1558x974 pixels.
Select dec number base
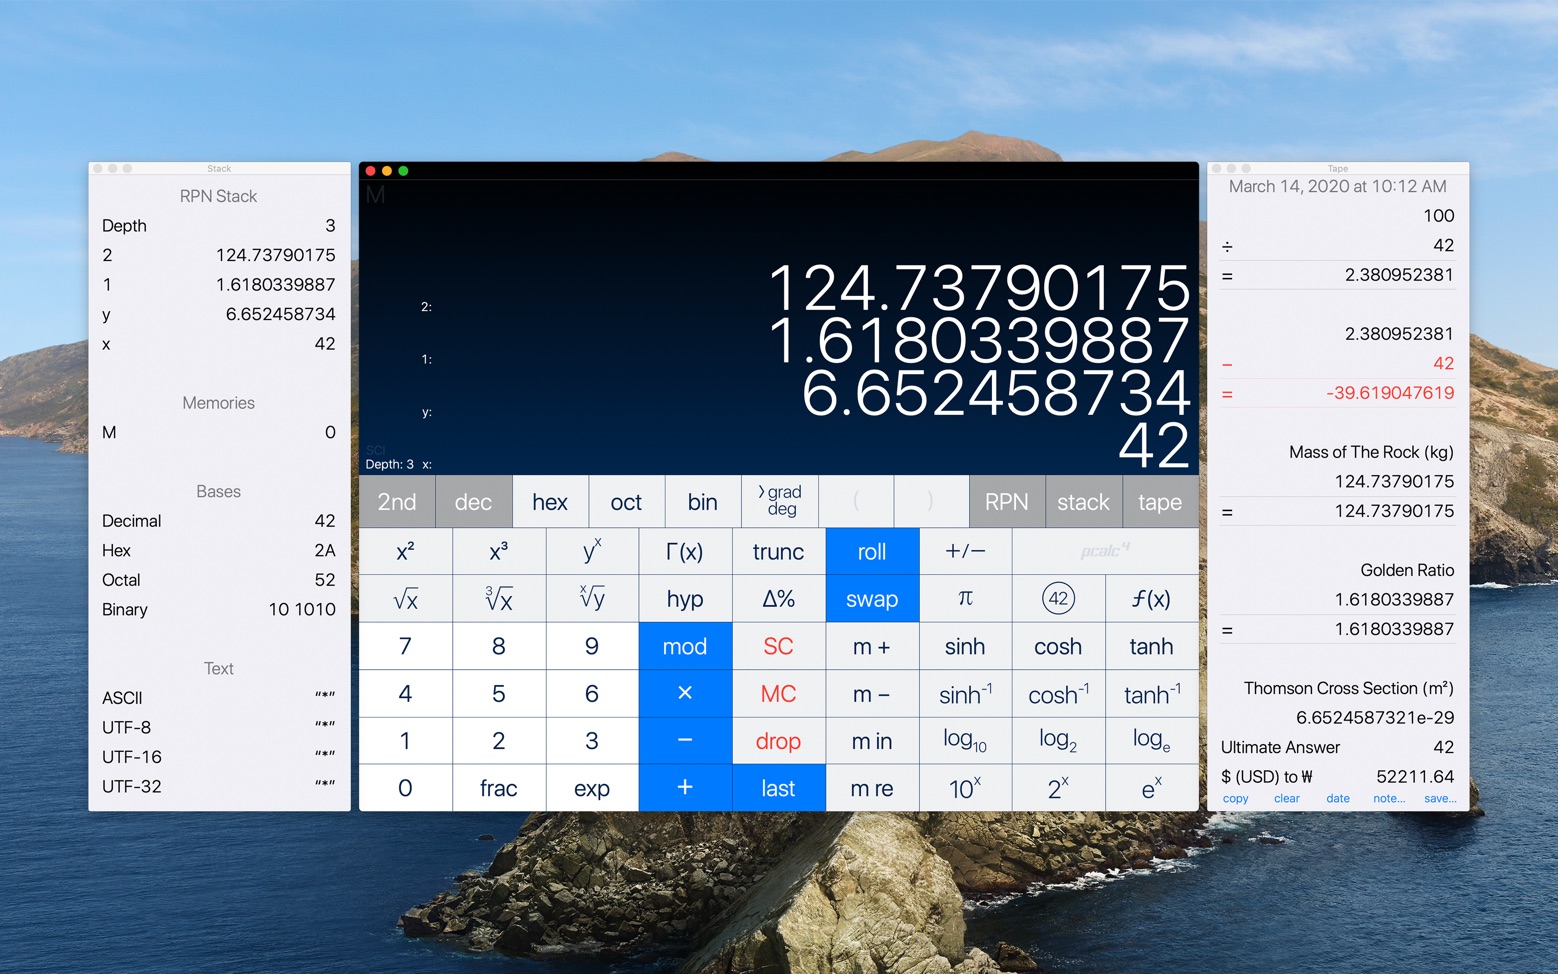(473, 502)
